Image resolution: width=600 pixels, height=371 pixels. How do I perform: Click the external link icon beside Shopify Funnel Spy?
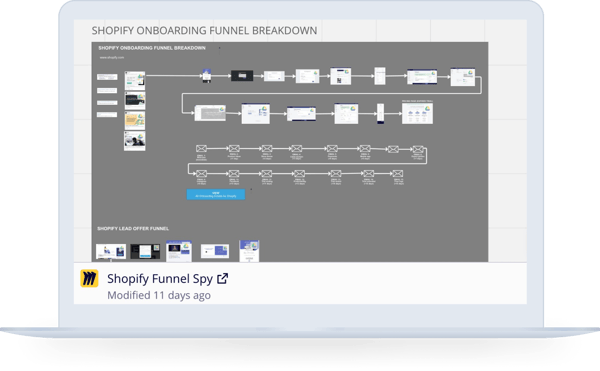pos(223,278)
